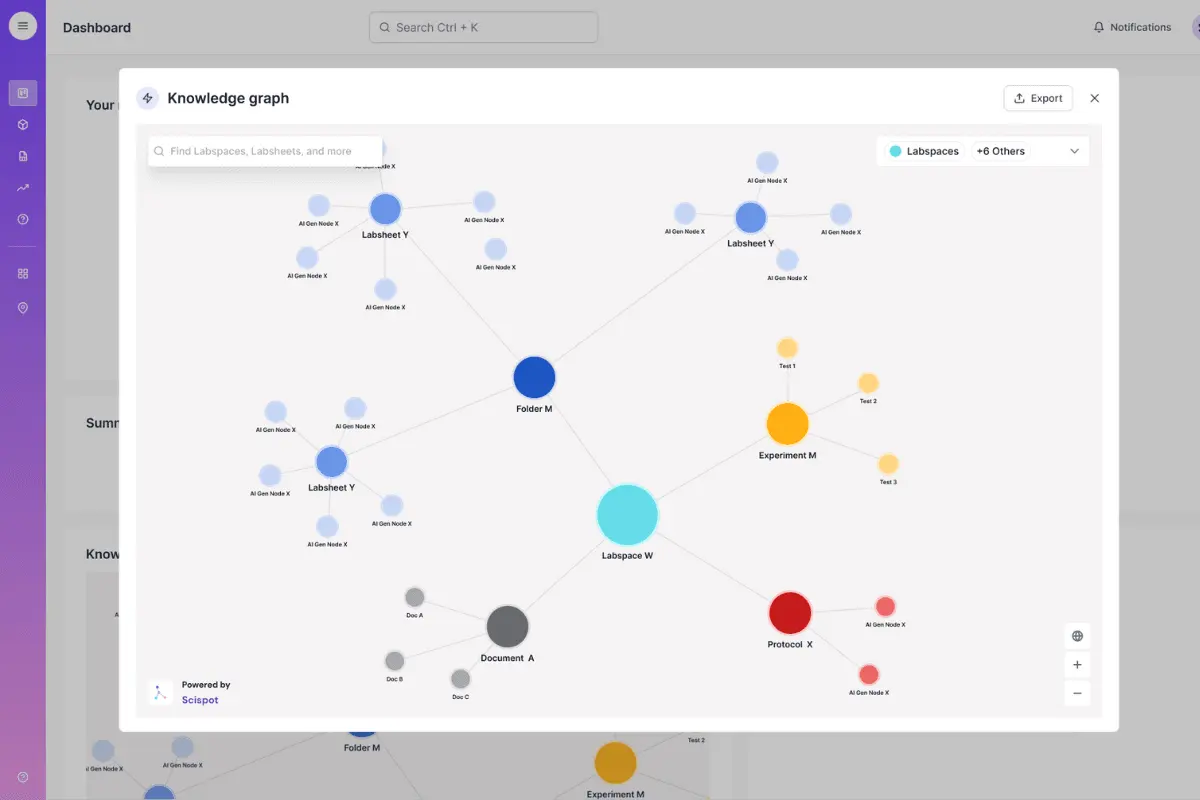The image size is (1200, 800).
Task: Select the Test 1 node
Action: pos(787,348)
